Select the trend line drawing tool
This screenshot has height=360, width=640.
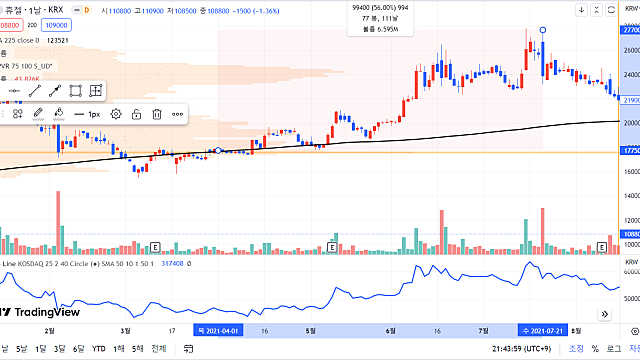click(35, 91)
